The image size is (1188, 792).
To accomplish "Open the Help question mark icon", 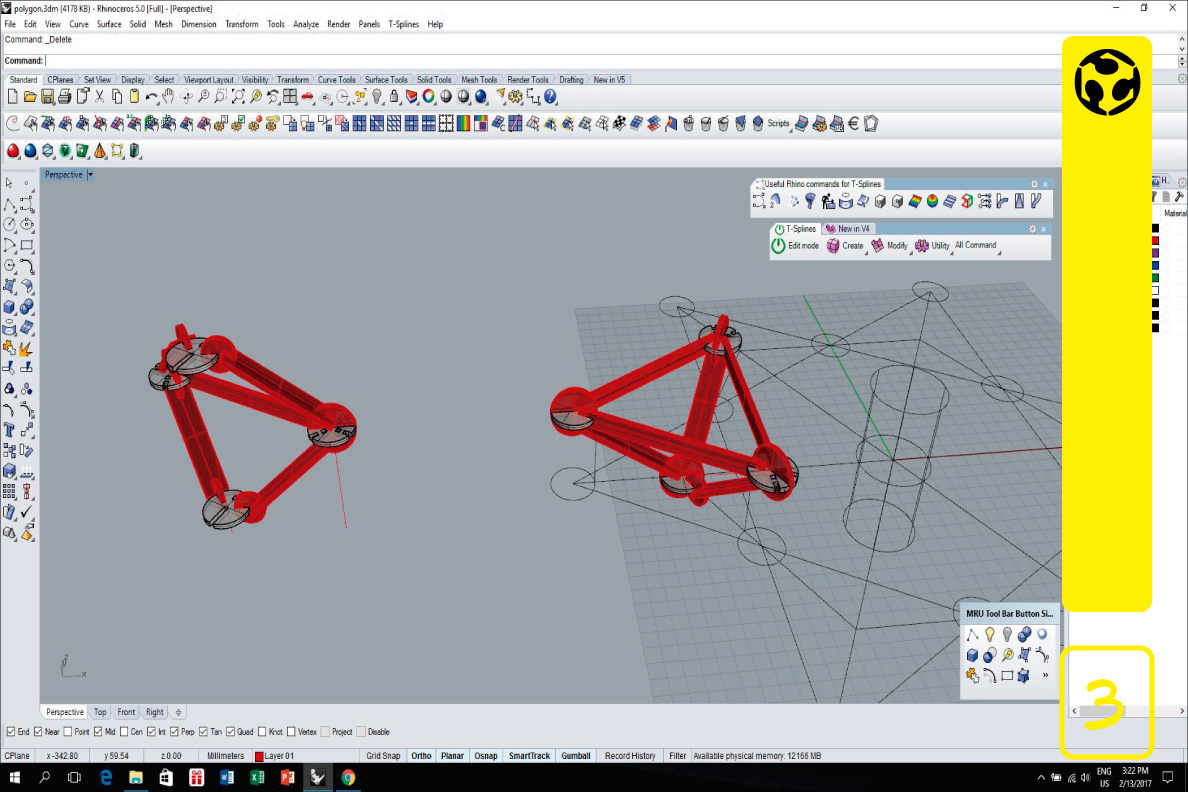I will pos(550,97).
